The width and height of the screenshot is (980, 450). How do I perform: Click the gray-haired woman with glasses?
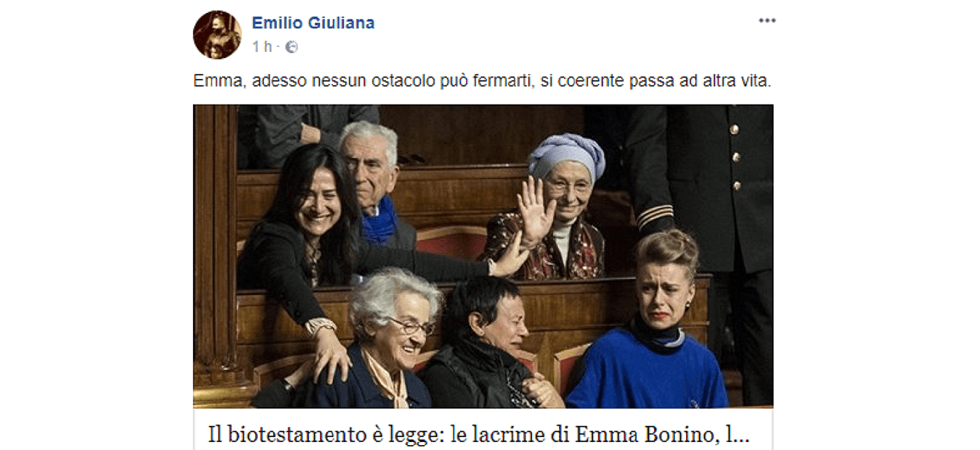pos(384,341)
